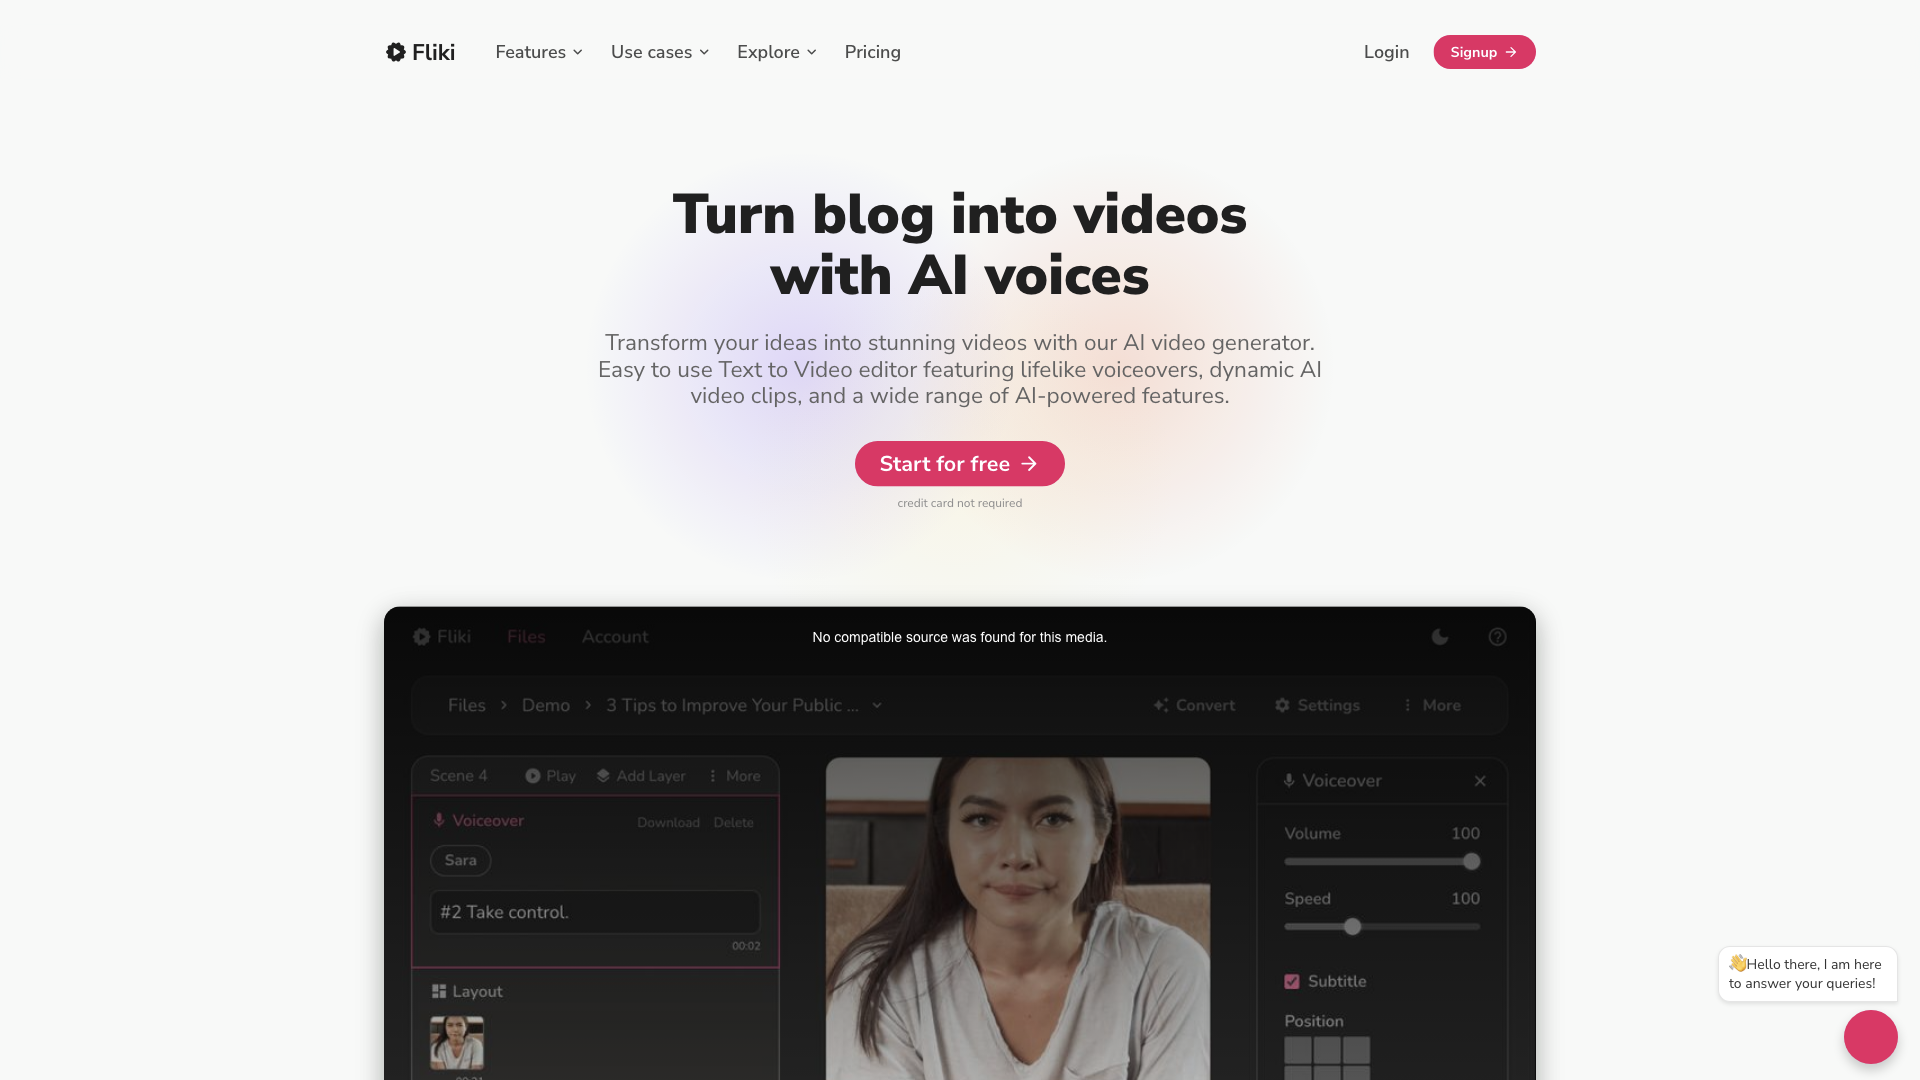Click the Voiceover microphone icon
The width and height of the screenshot is (1920, 1080).
tap(440, 819)
